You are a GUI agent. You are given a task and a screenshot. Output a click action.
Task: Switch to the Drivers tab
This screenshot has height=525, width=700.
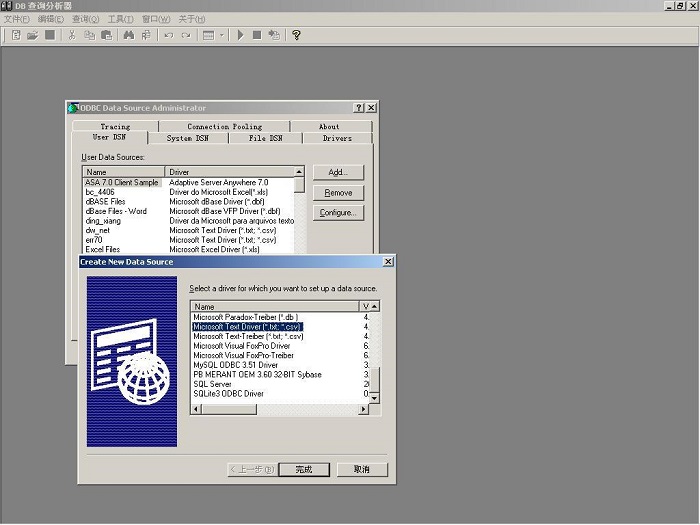click(337, 138)
